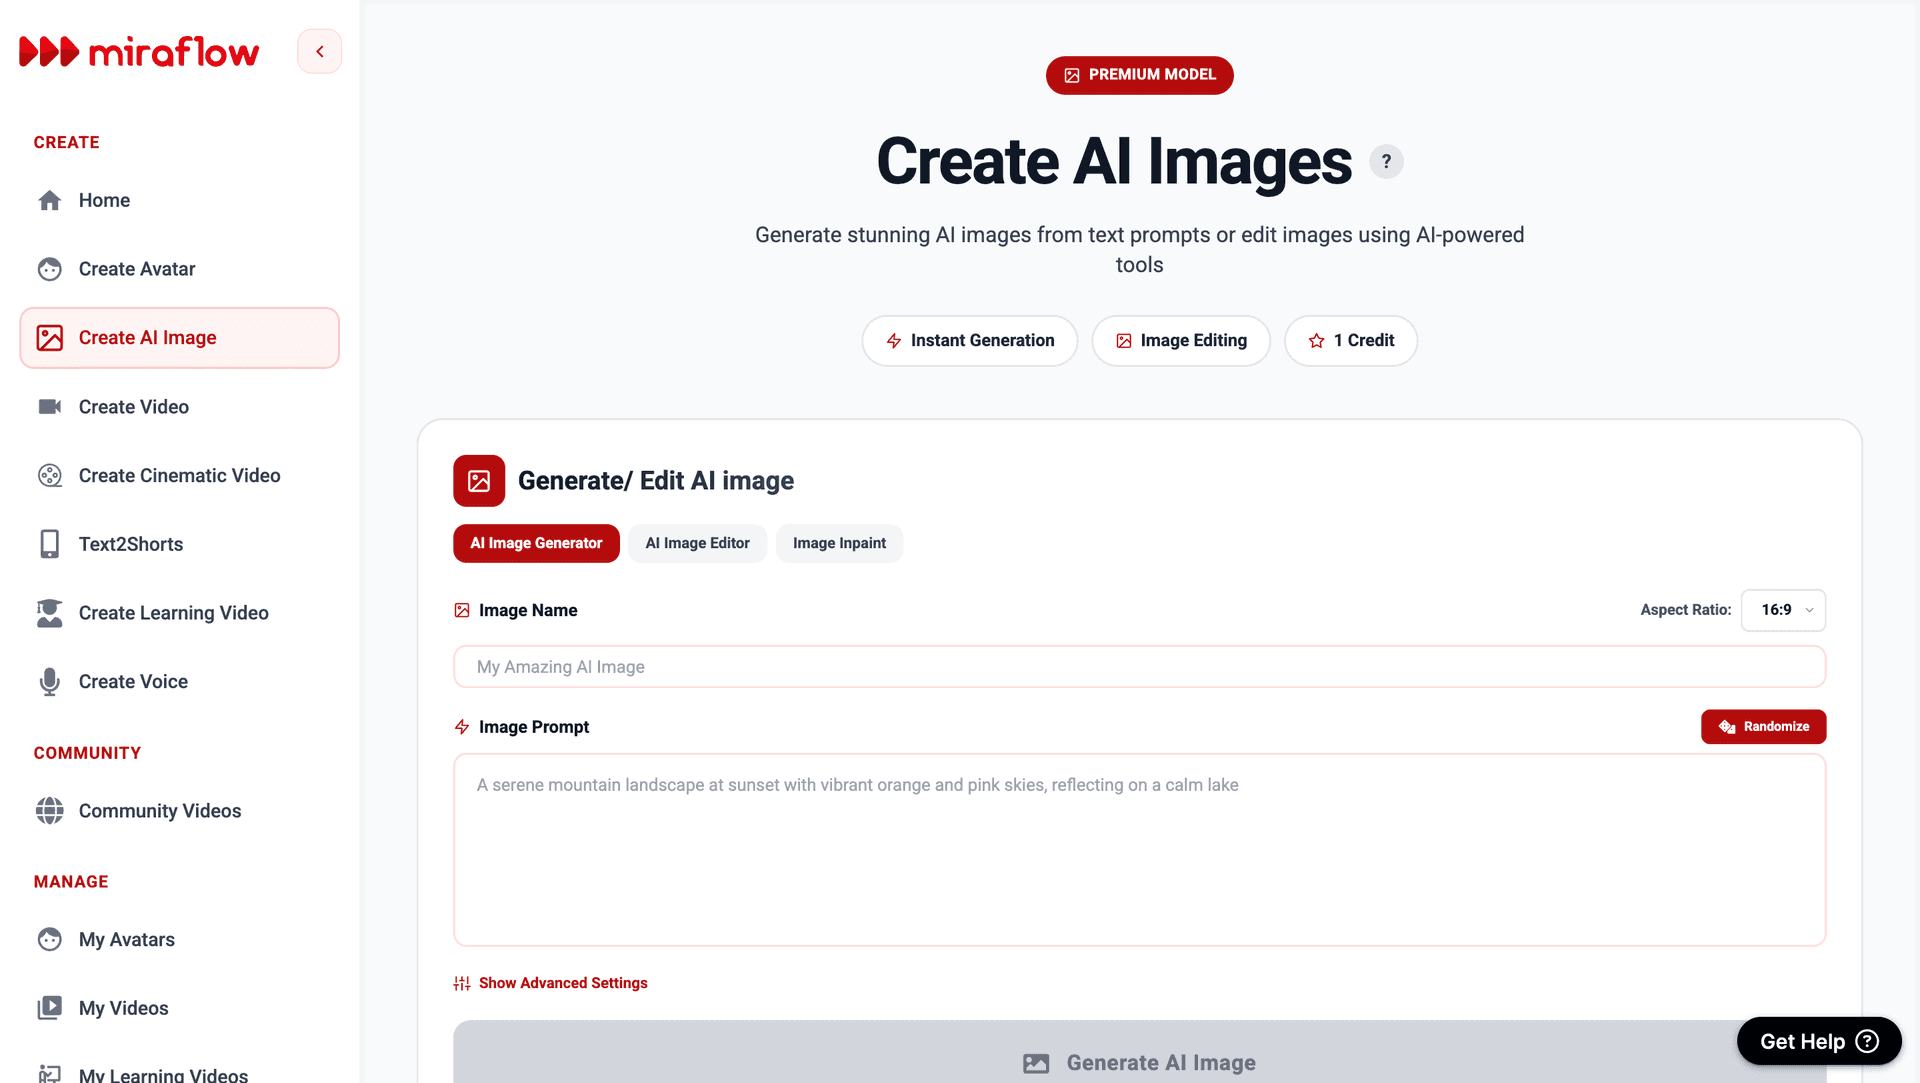Image resolution: width=1920 pixels, height=1083 pixels.
Task: Select the Image Inpaint tab
Action: (839, 543)
